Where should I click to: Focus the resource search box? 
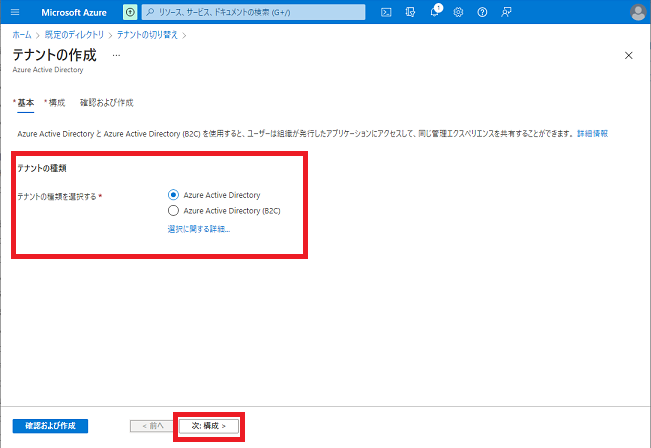click(x=253, y=12)
